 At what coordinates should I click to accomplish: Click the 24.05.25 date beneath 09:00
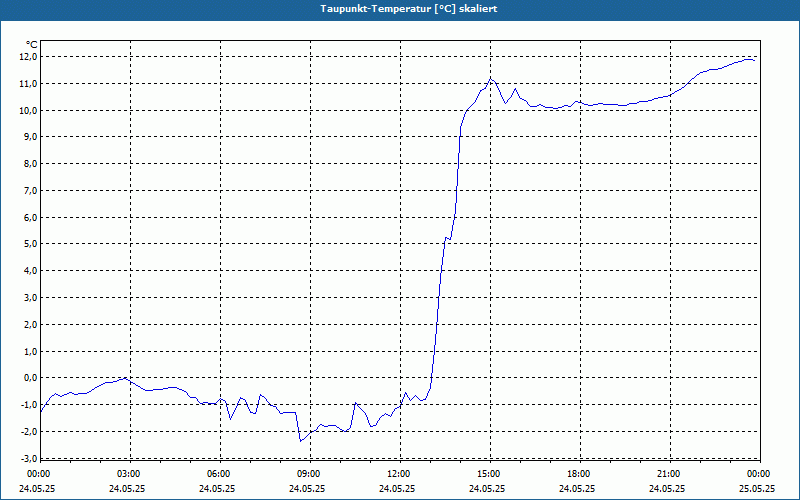307,488
